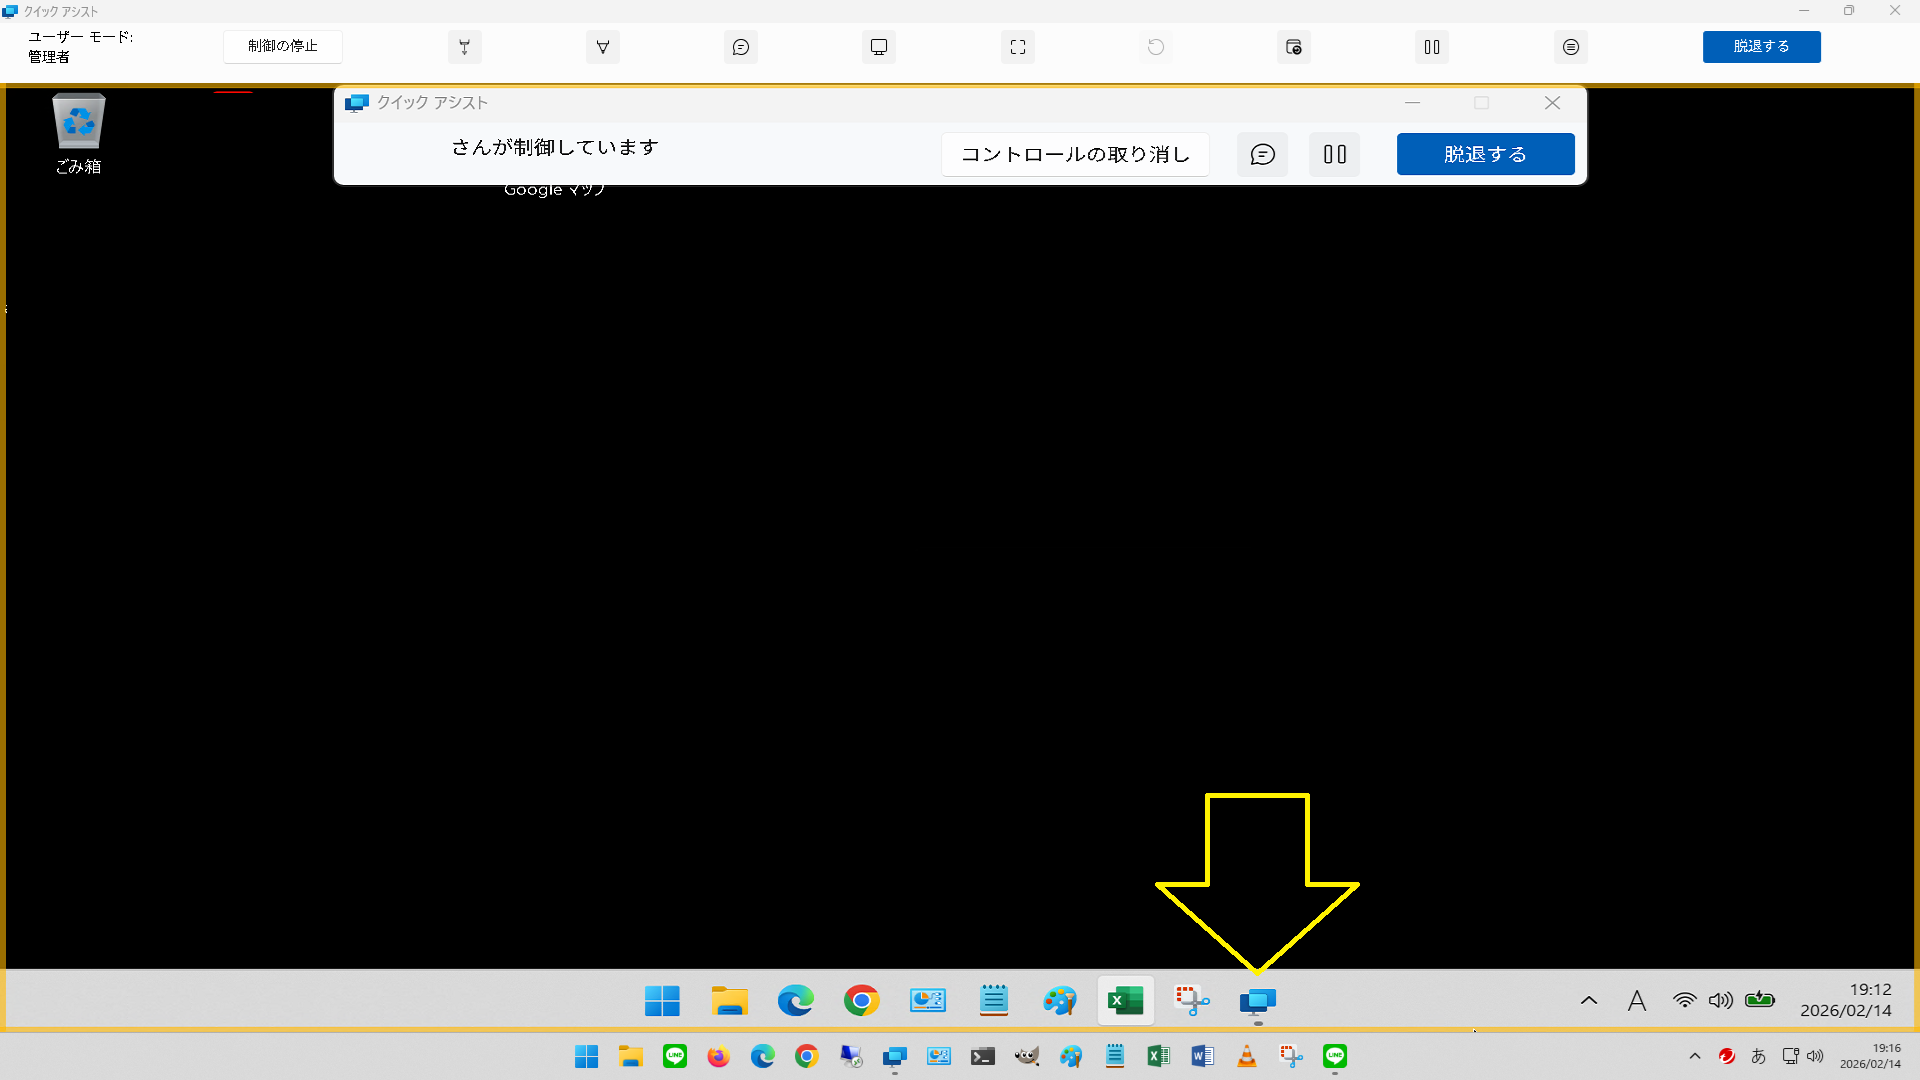Pause session from top toolbar
This screenshot has height=1080, width=1920.
pos(1432,47)
